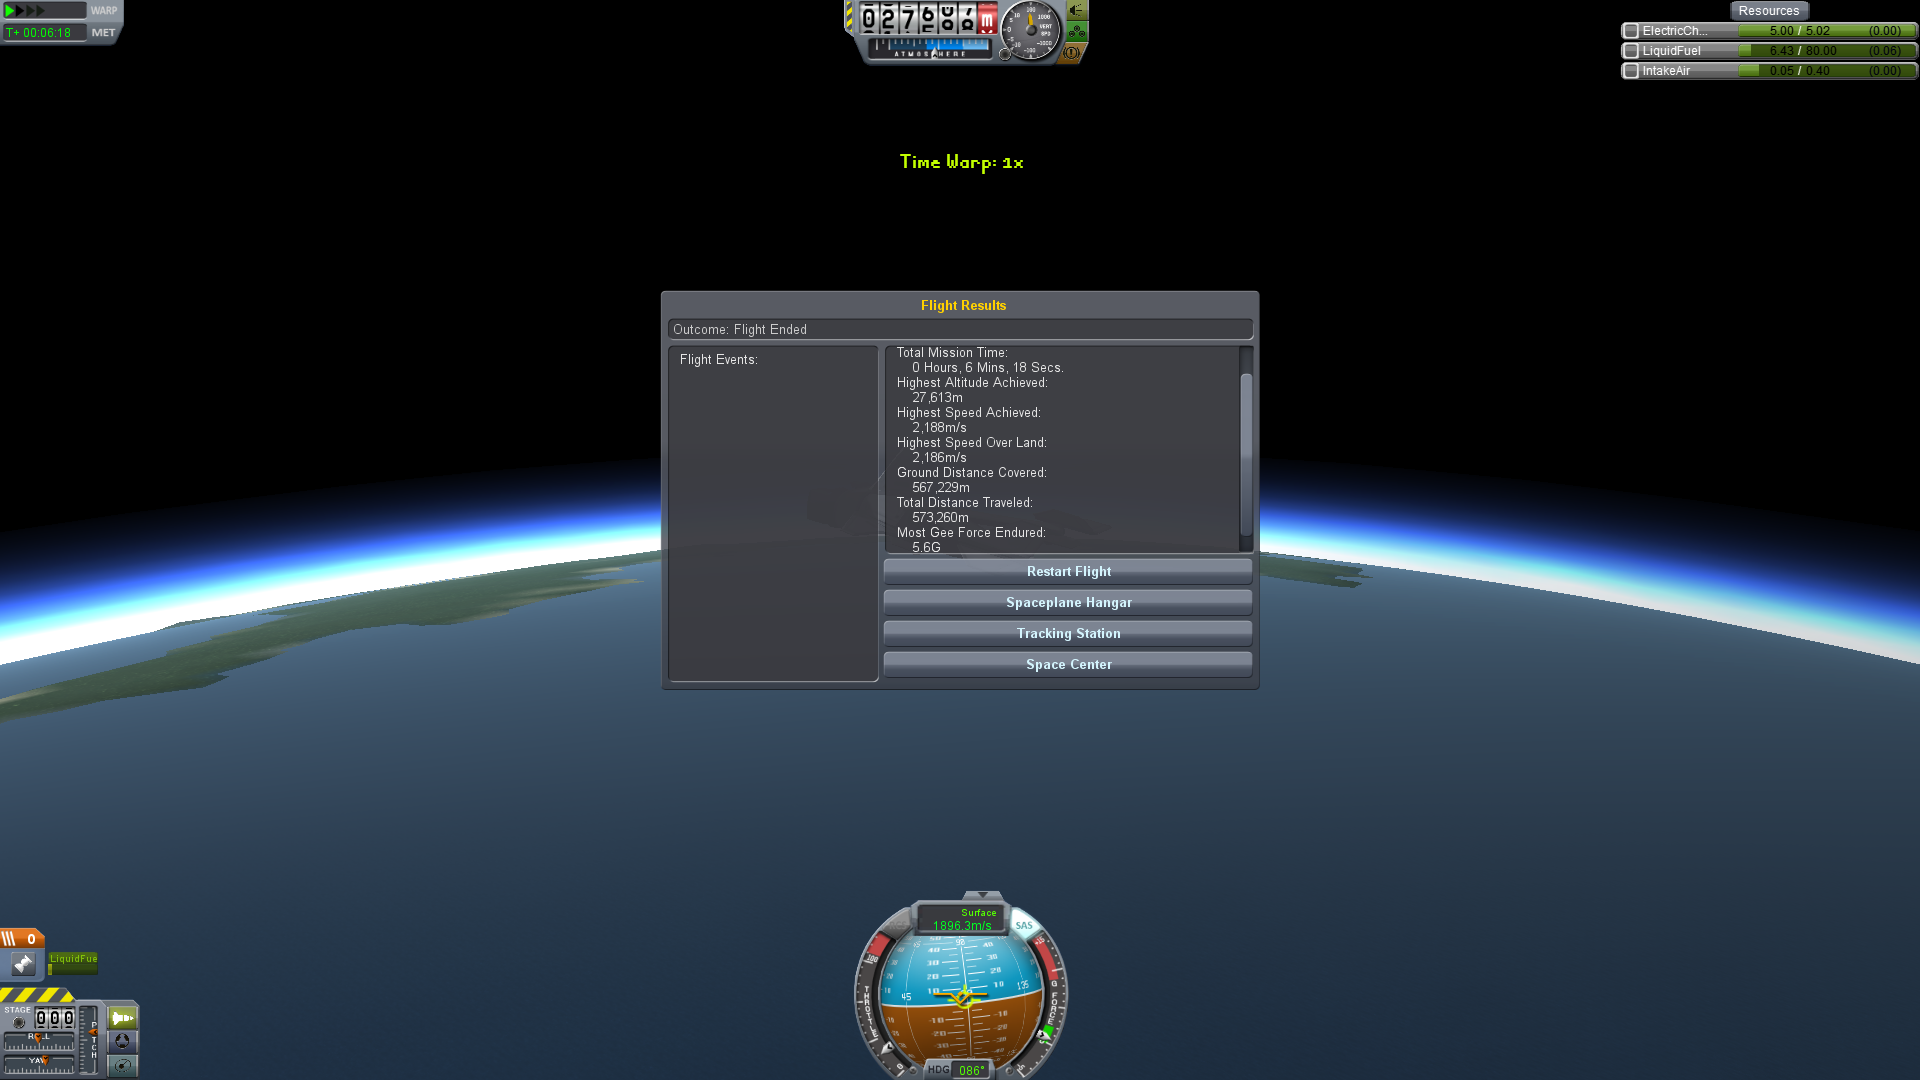Screen dimensions: 1920x1080
Task: Click the vertical speed gauge
Action: point(1030,30)
